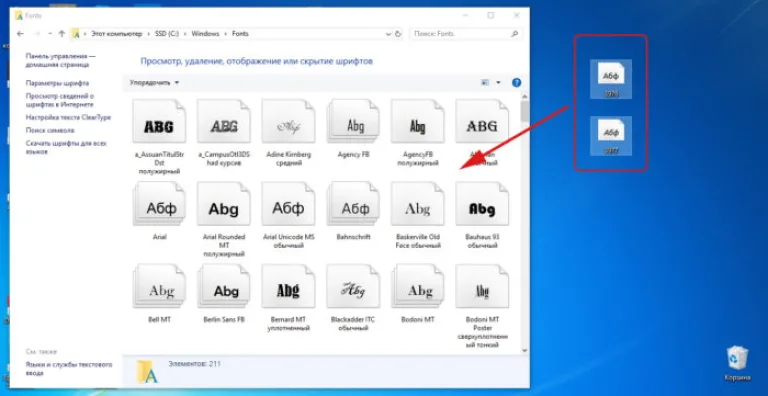This screenshot has width=768, height=396.
Task: Open Настройка текста ClearType link
Action: click(68, 118)
